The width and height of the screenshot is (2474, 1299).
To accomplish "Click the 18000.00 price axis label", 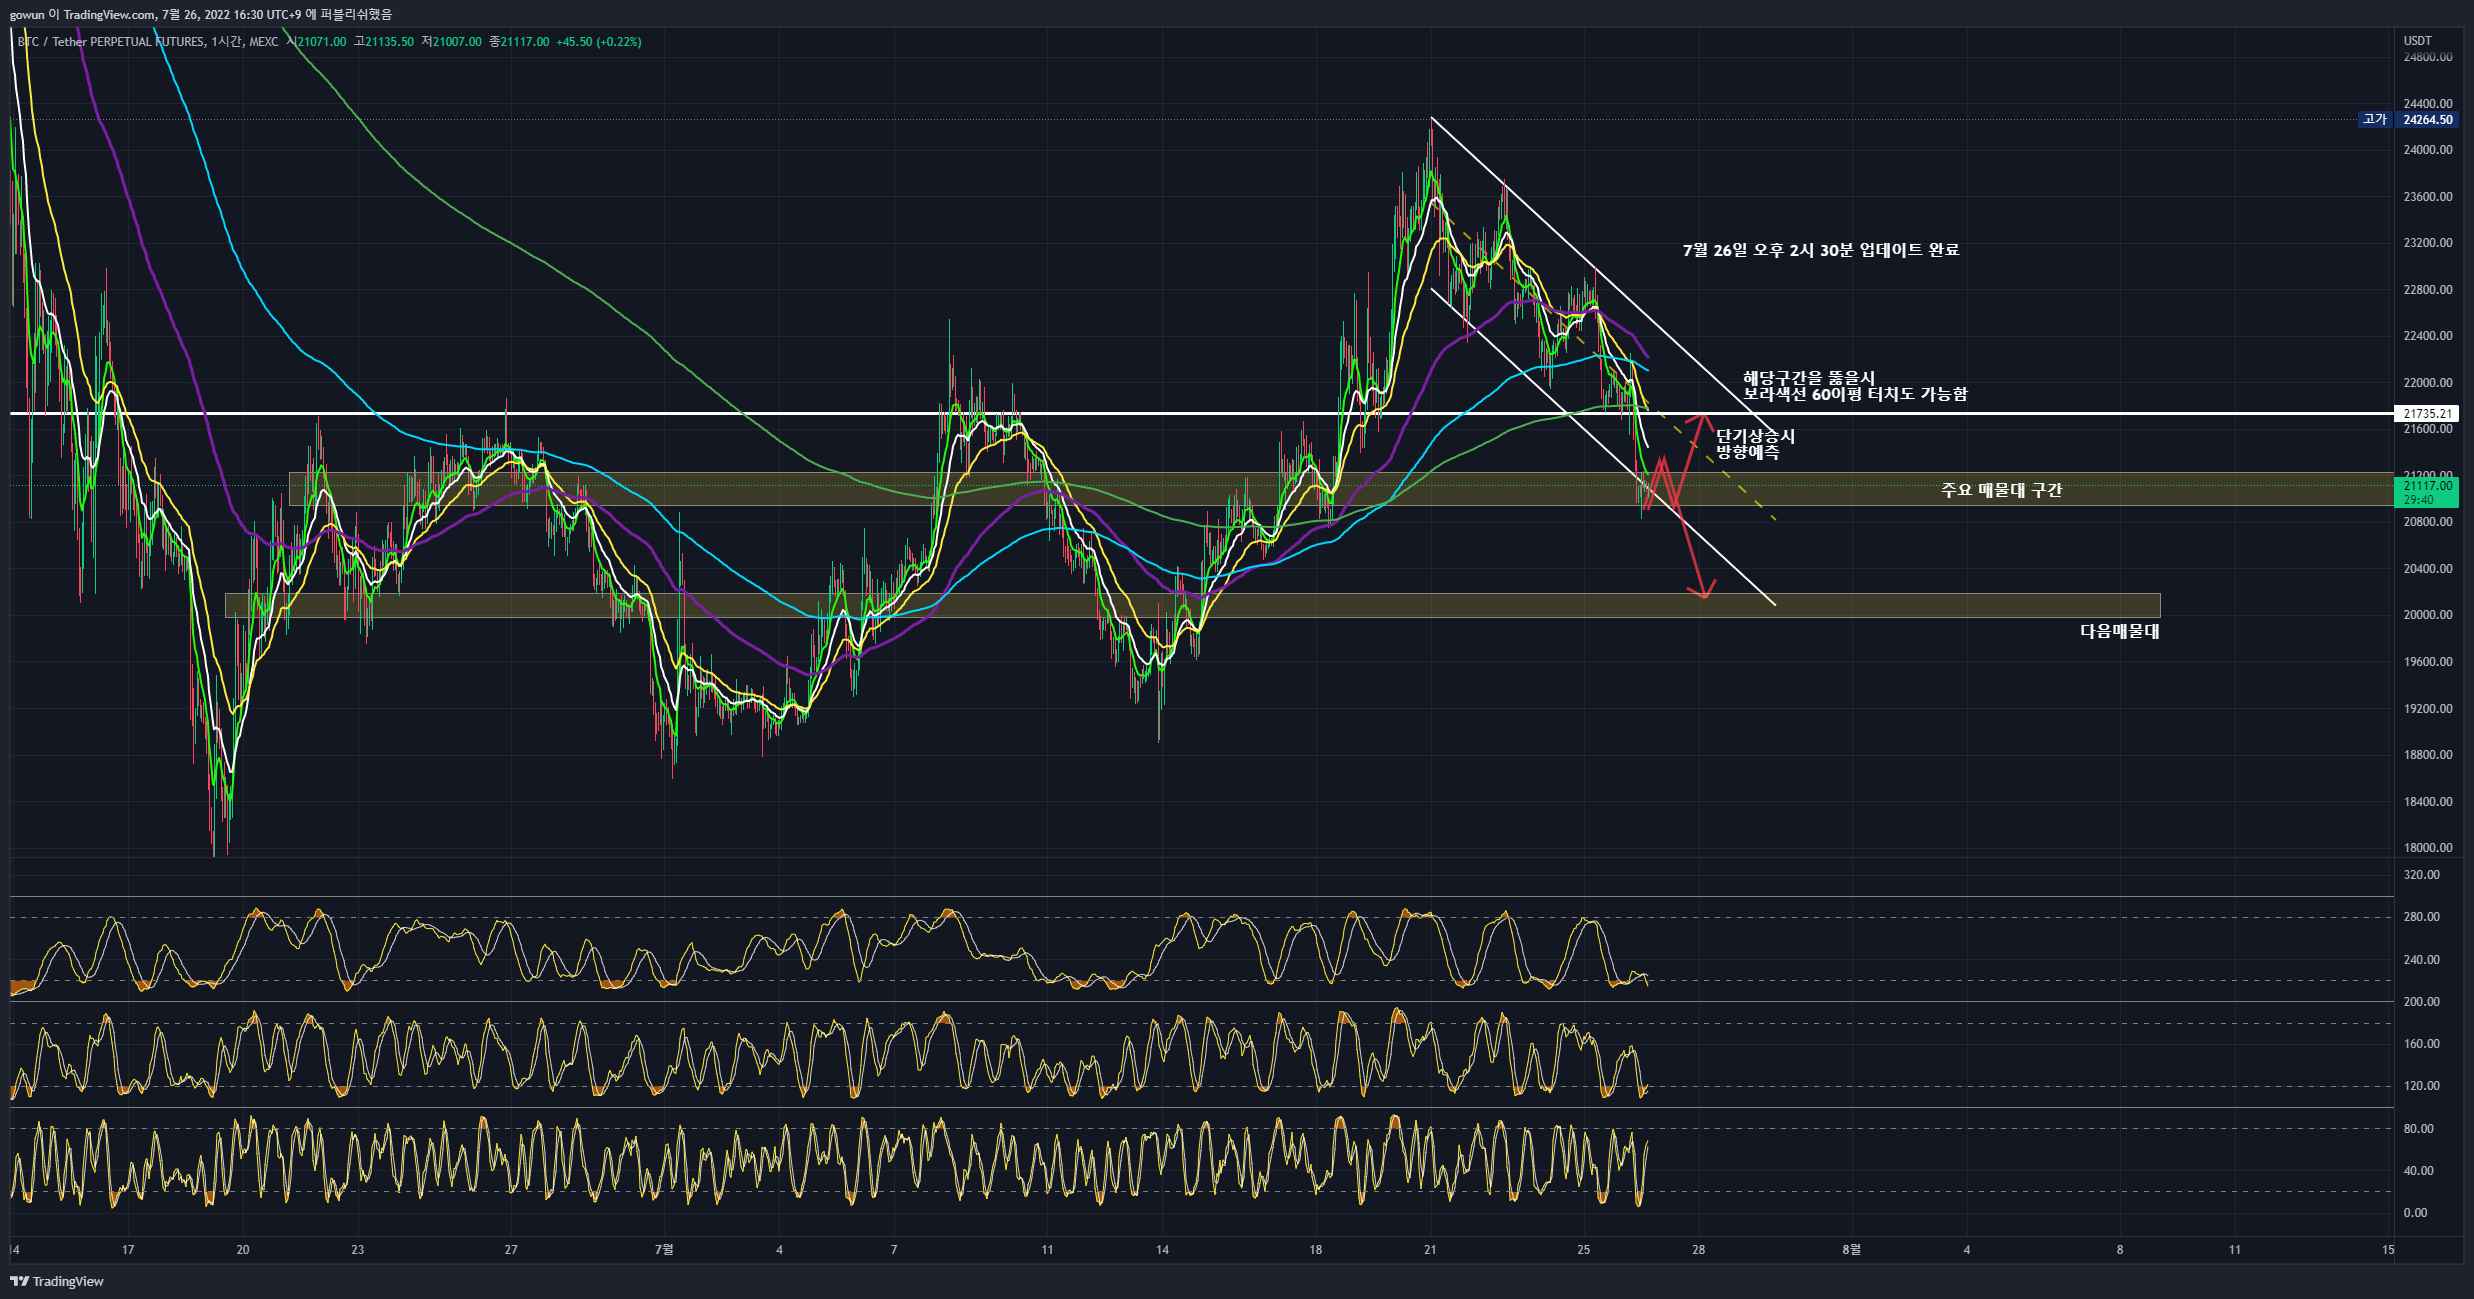I will 2428,848.
